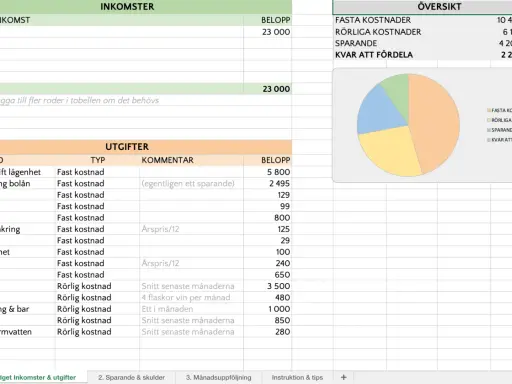Image resolution: width=512 pixels, height=384 pixels.
Task: Select the 5 800 amount cell
Action: [x=268, y=172]
